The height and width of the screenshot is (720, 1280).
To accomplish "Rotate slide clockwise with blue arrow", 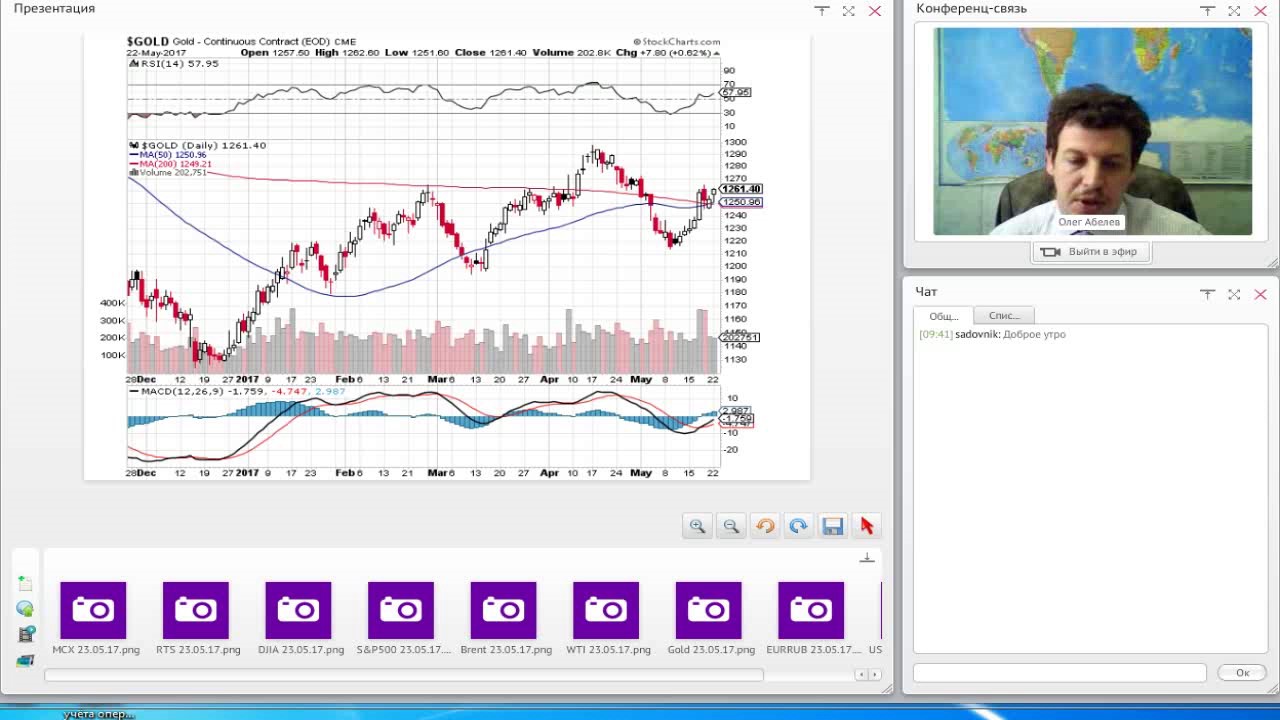I will (798, 526).
